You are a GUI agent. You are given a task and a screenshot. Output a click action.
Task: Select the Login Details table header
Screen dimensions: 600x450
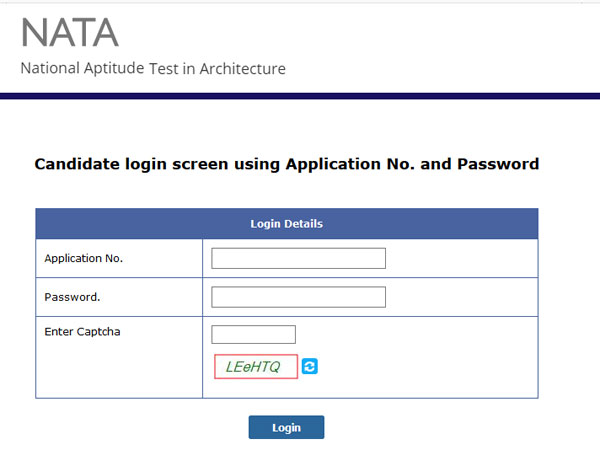pos(286,223)
